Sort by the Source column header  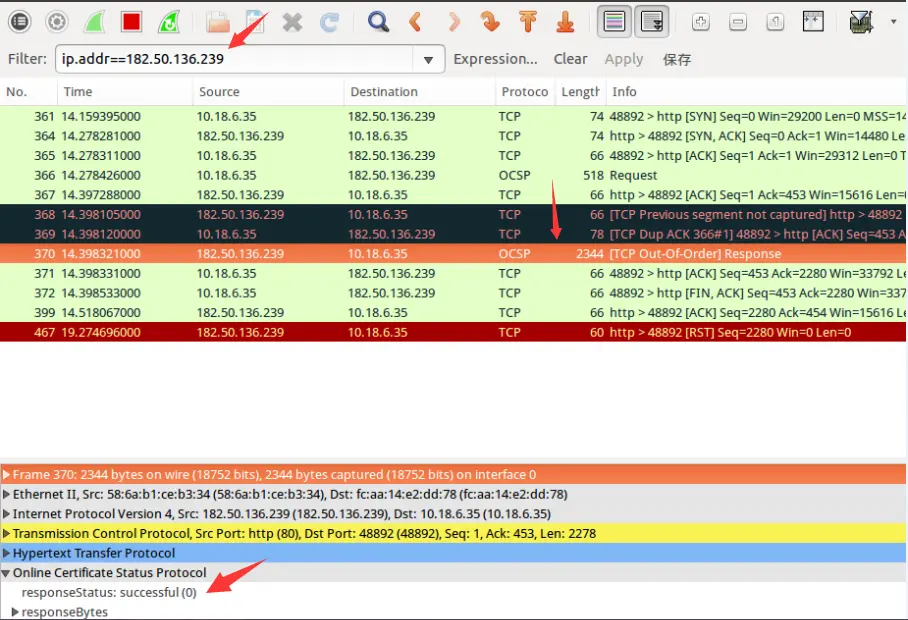pyautogui.click(x=268, y=91)
